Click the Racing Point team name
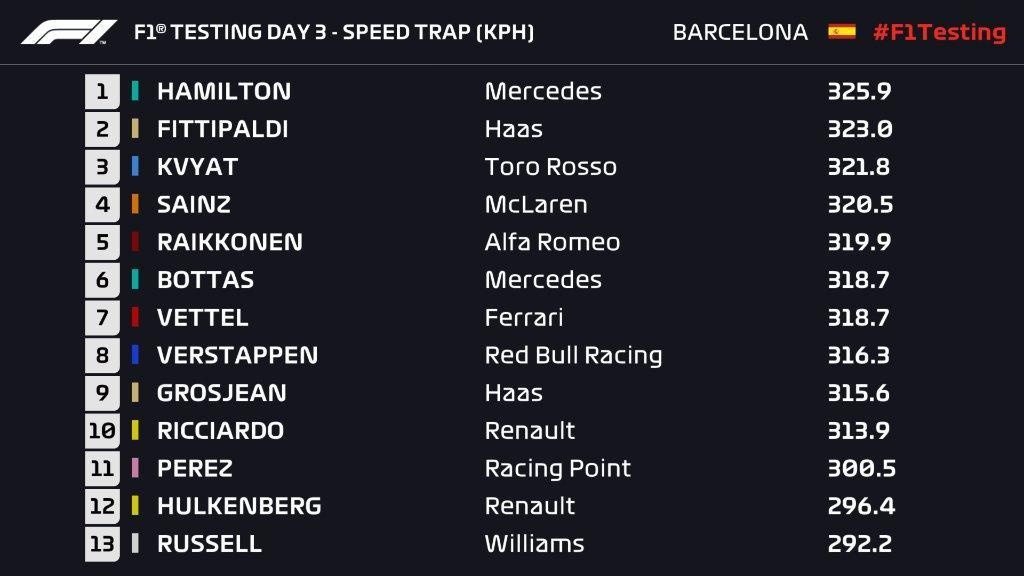The height and width of the screenshot is (576, 1024). (557, 468)
